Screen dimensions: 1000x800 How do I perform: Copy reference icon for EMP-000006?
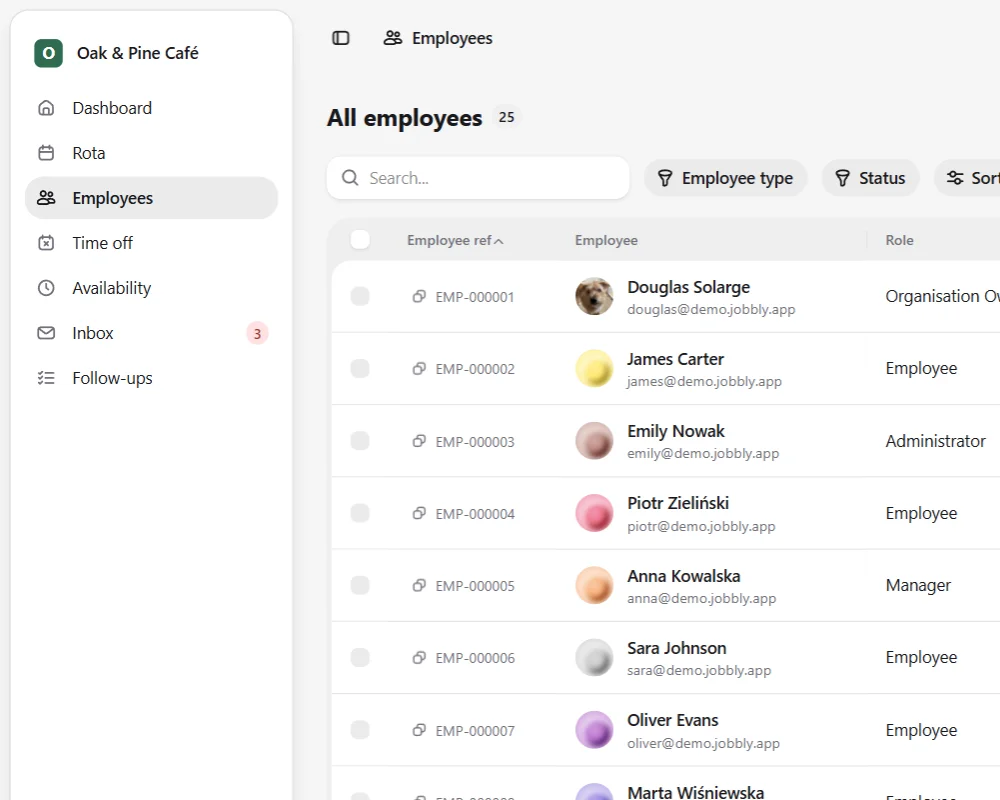[x=419, y=658]
